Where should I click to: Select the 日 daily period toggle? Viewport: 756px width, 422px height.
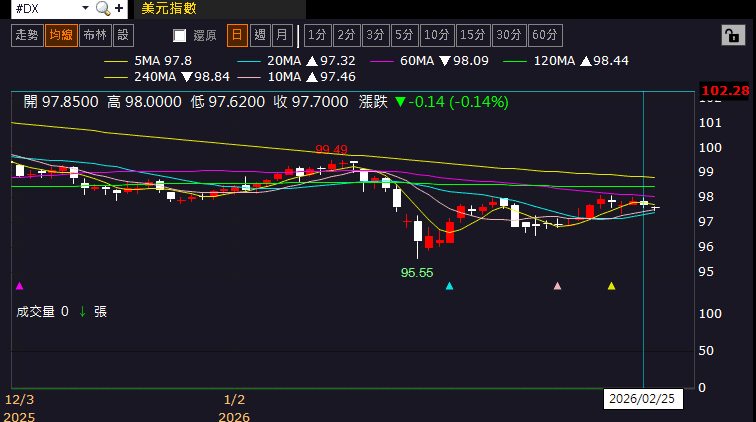click(237, 35)
